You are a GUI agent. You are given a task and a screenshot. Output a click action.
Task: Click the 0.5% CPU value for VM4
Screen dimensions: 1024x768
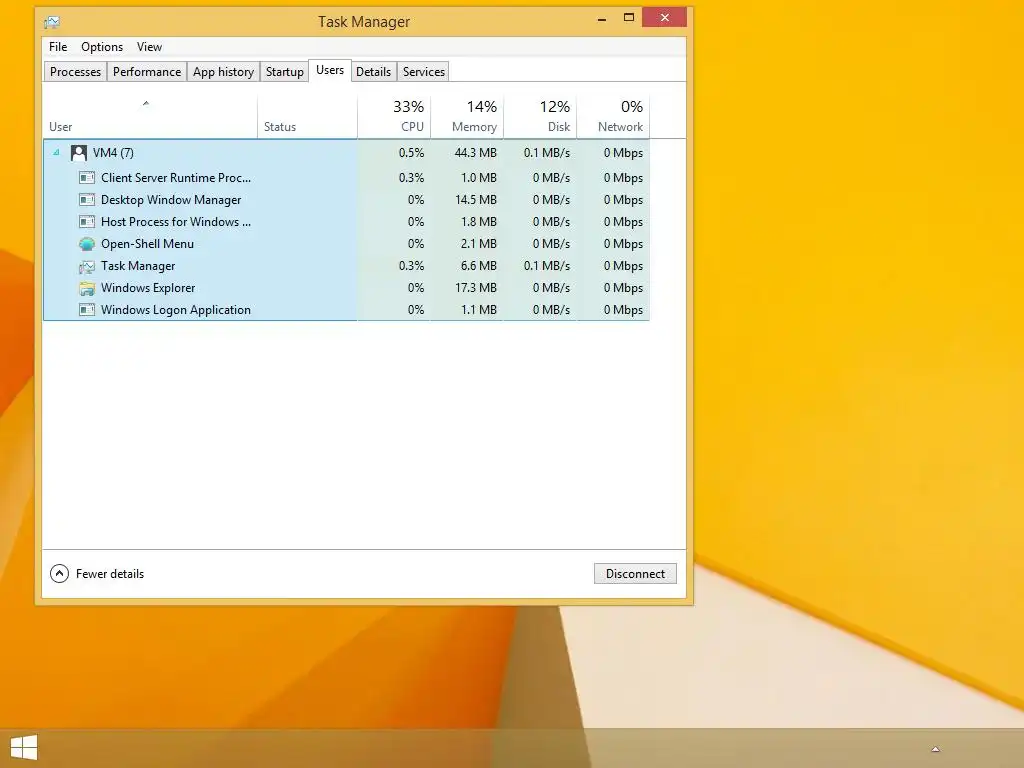tap(411, 153)
